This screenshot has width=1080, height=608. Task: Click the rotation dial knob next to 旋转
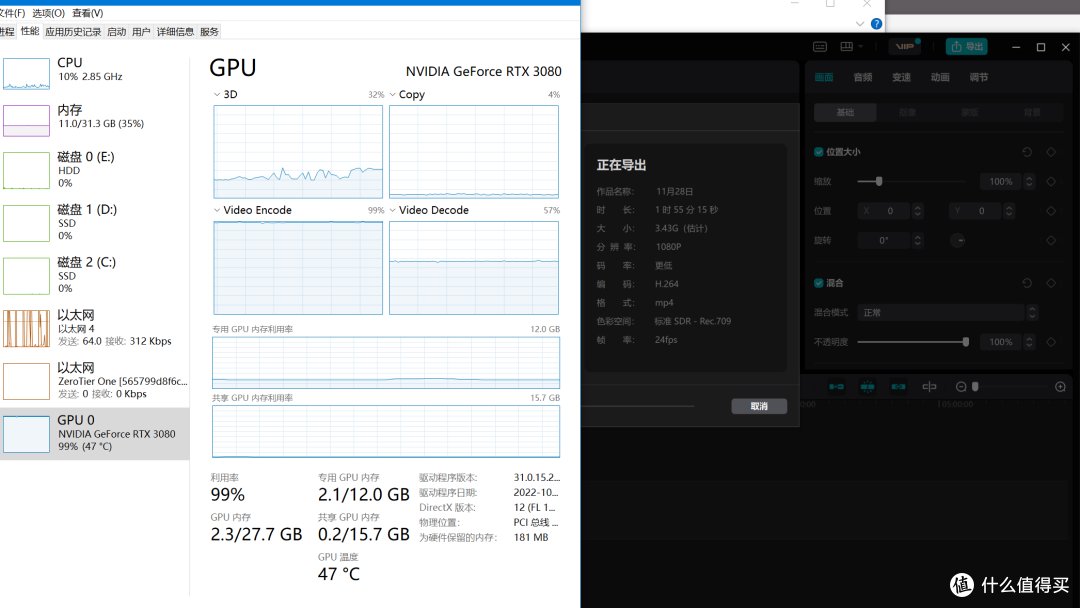[x=958, y=240]
